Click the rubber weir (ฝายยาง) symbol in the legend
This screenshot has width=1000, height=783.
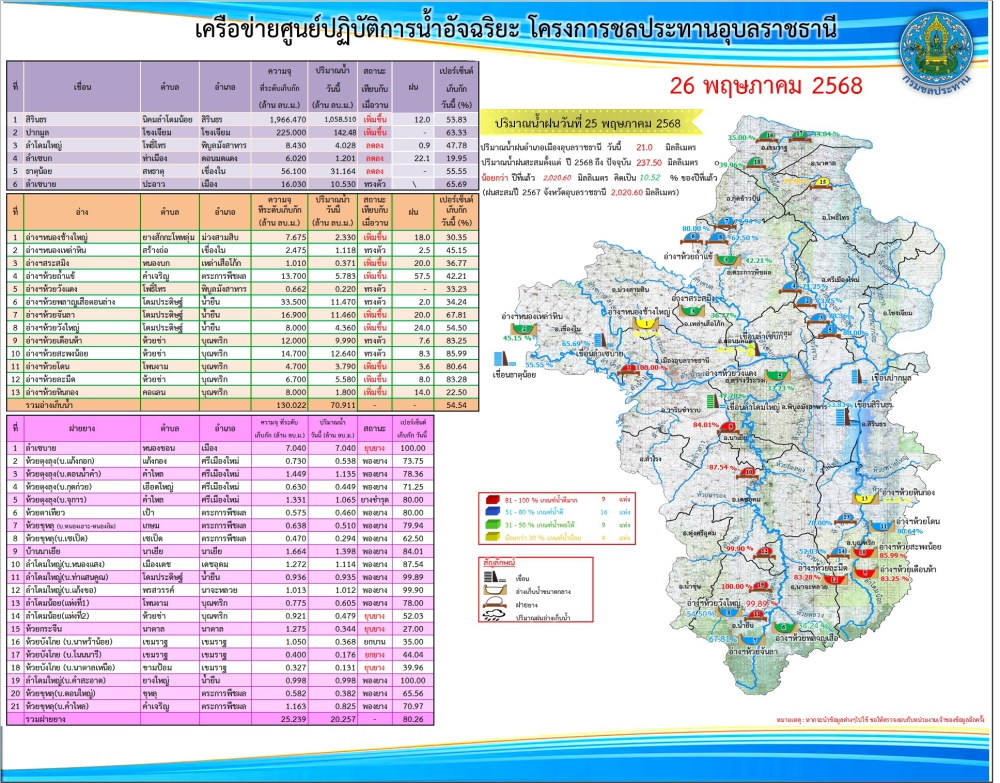click(x=494, y=604)
